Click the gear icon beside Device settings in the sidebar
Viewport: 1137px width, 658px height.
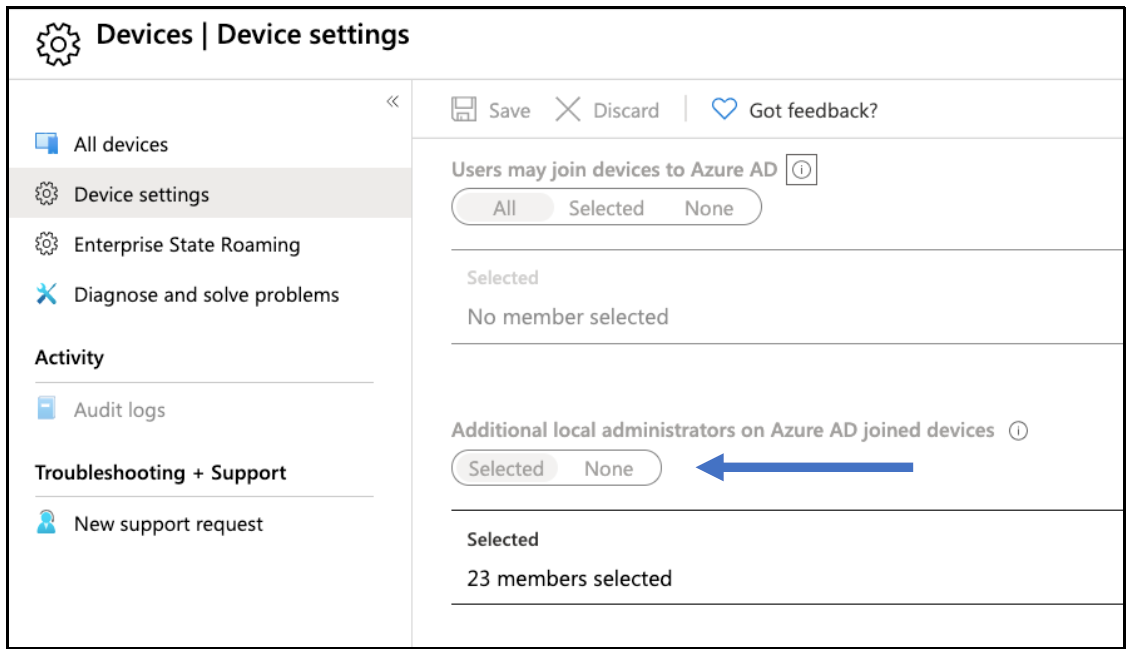click(46, 194)
